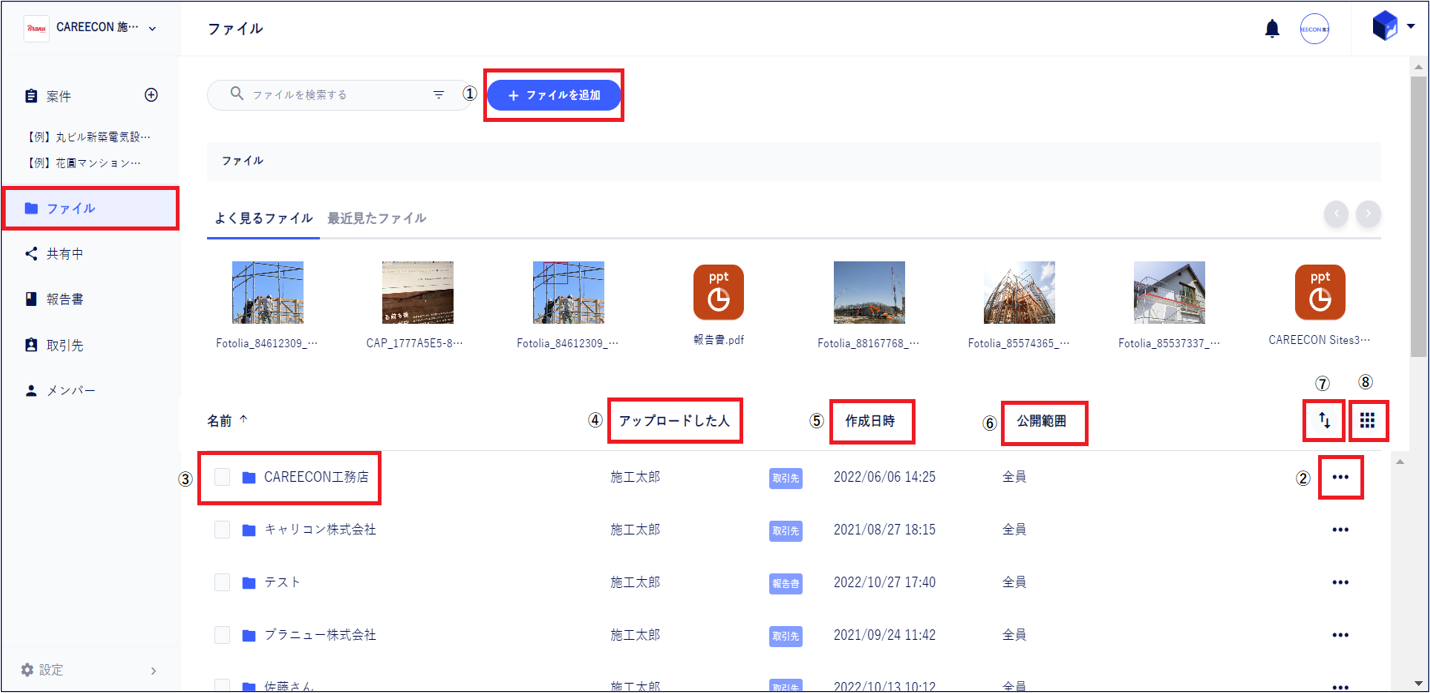Click the 取引先 contact icon in the sidebar
The image size is (1430, 693).
31,345
